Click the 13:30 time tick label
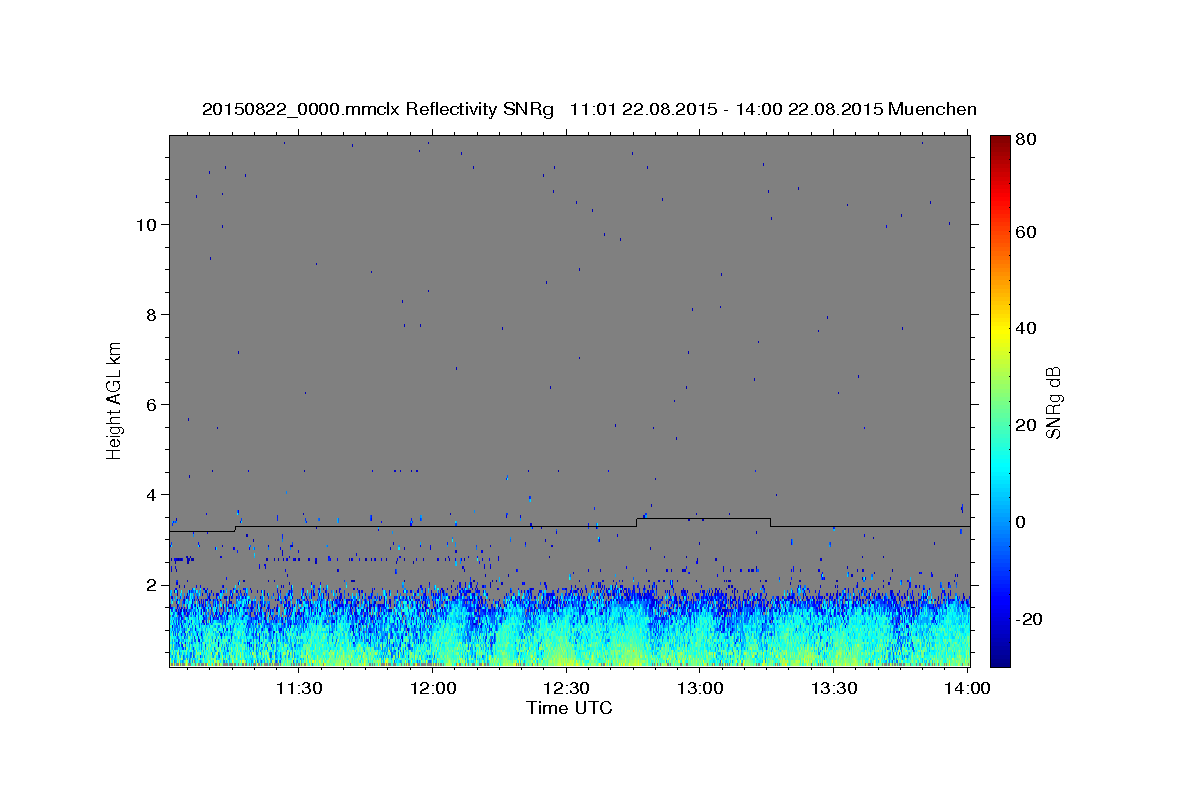 [834, 688]
